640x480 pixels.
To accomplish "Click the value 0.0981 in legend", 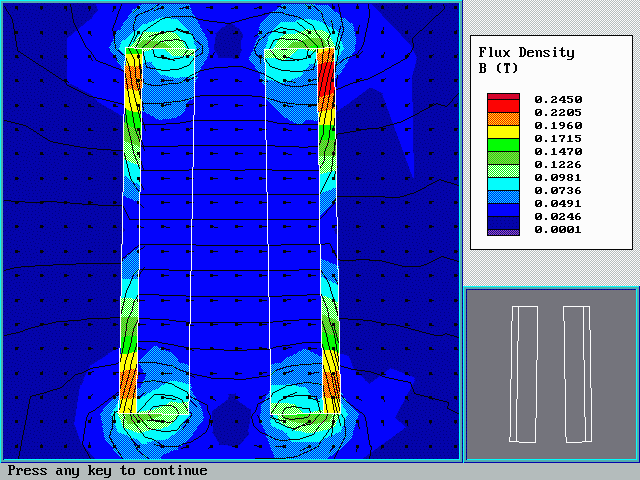I will [558, 178].
